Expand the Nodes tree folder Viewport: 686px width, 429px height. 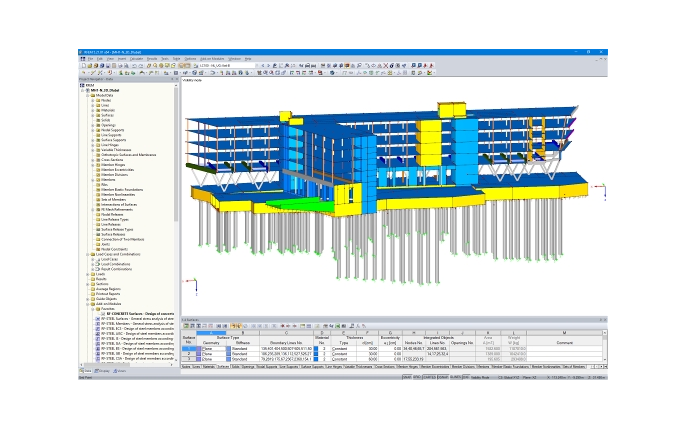(93, 100)
